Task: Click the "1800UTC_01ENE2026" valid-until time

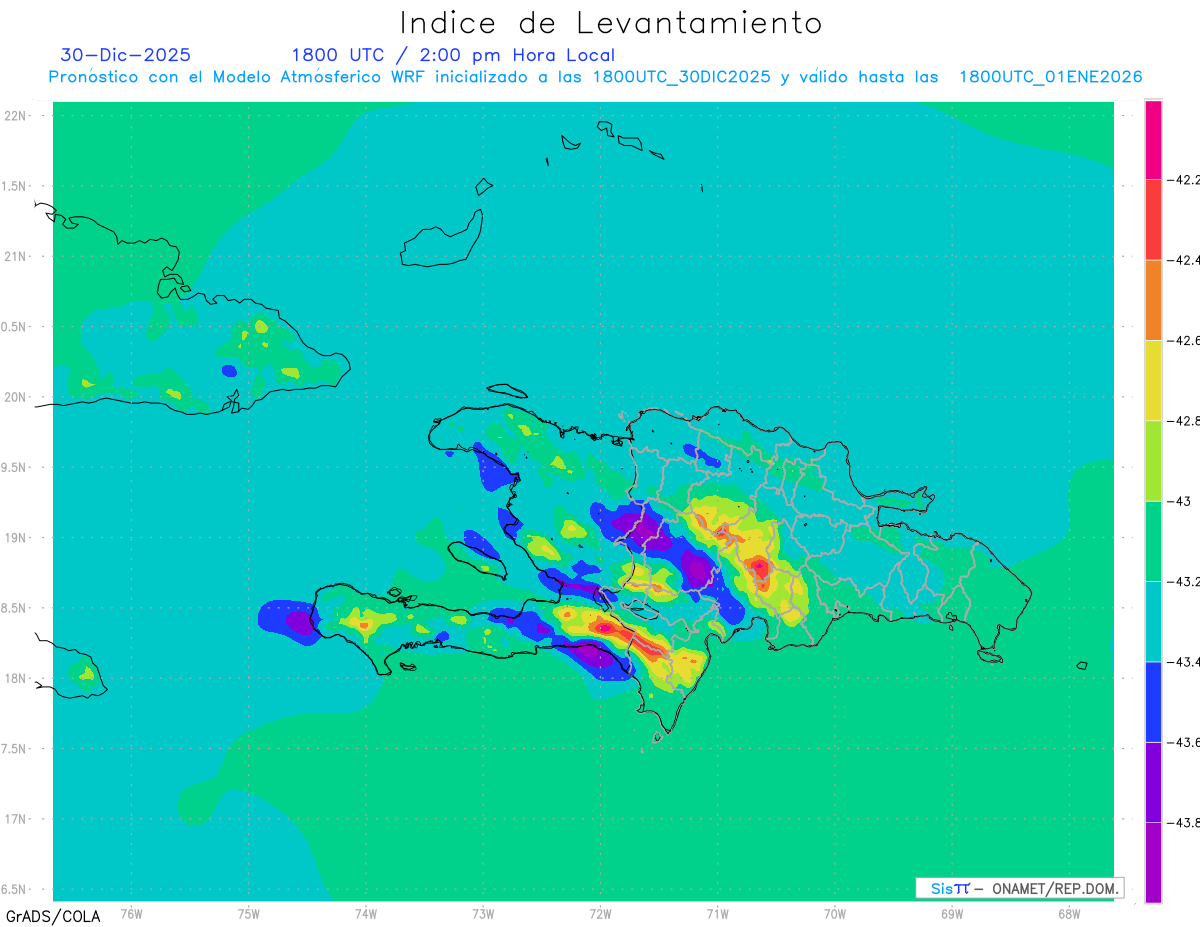Action: click(1051, 77)
